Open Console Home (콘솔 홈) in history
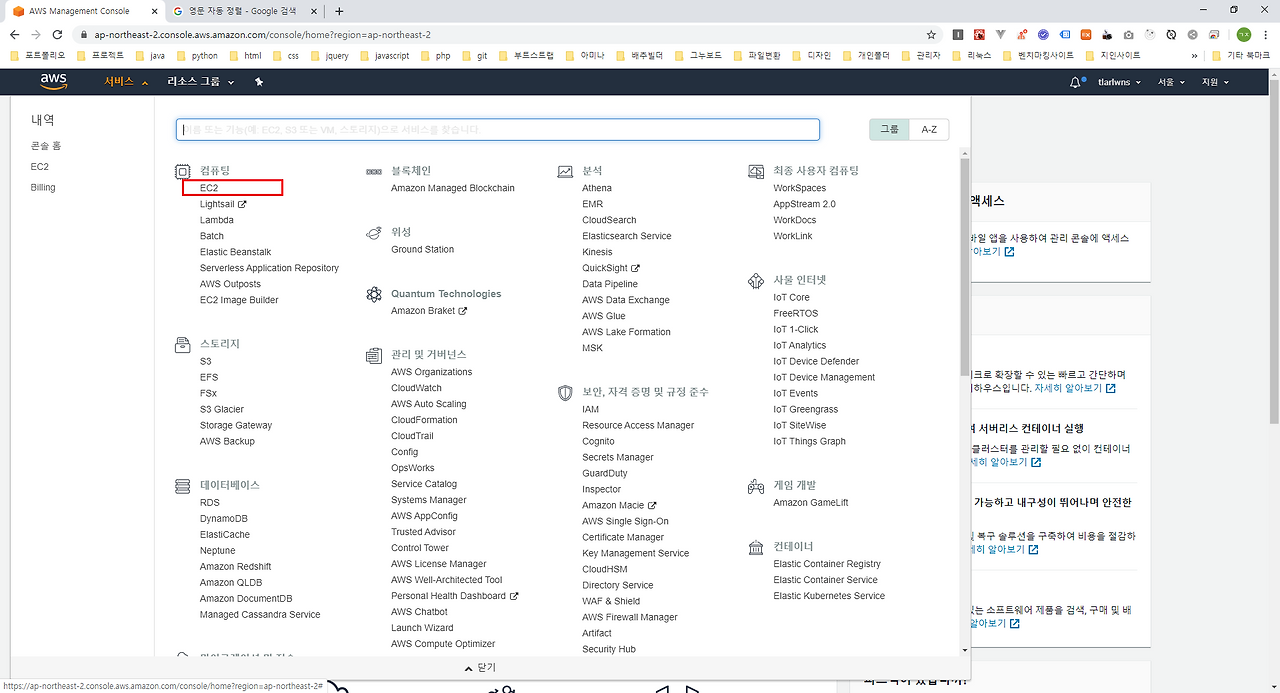 46,146
